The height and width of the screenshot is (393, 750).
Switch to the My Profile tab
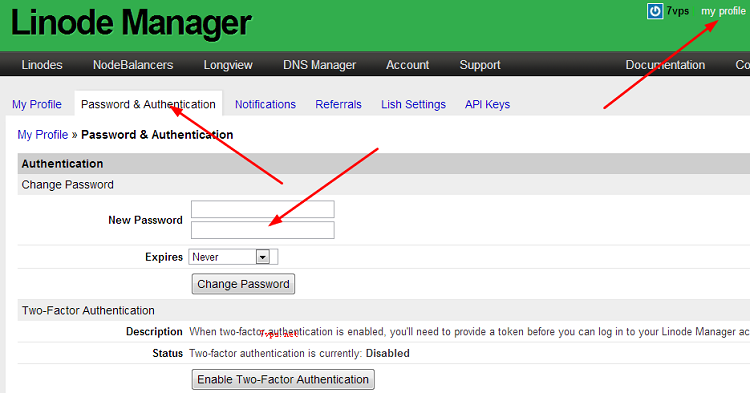(37, 104)
